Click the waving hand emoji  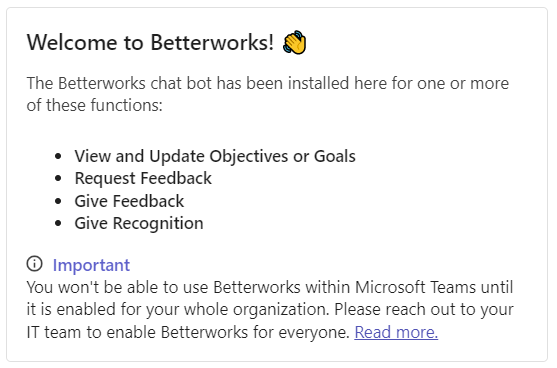(x=294, y=42)
